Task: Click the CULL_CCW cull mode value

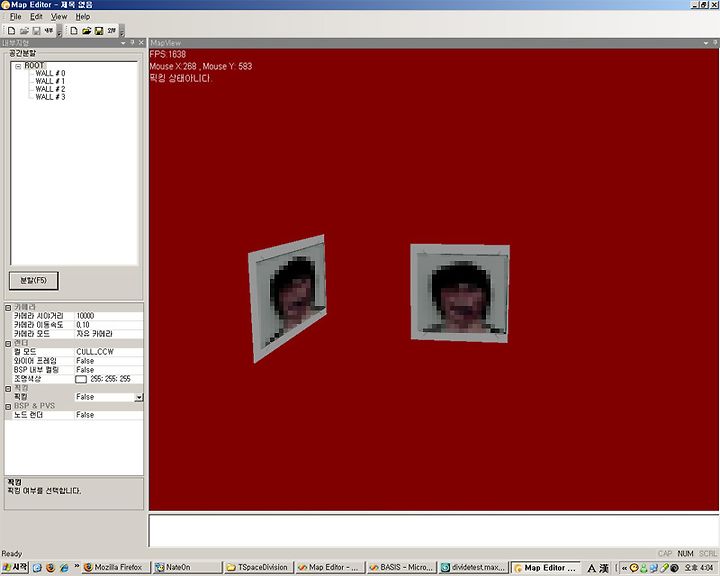Action: click(x=108, y=352)
